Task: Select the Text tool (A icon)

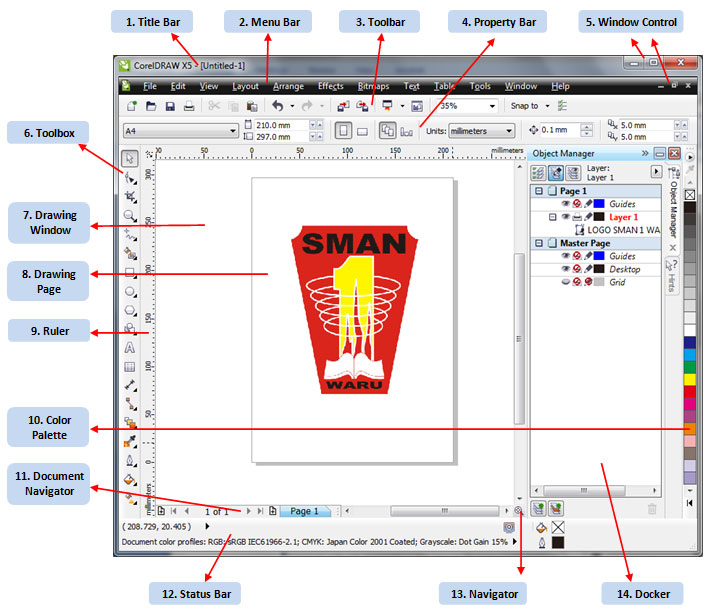Action: [130, 348]
